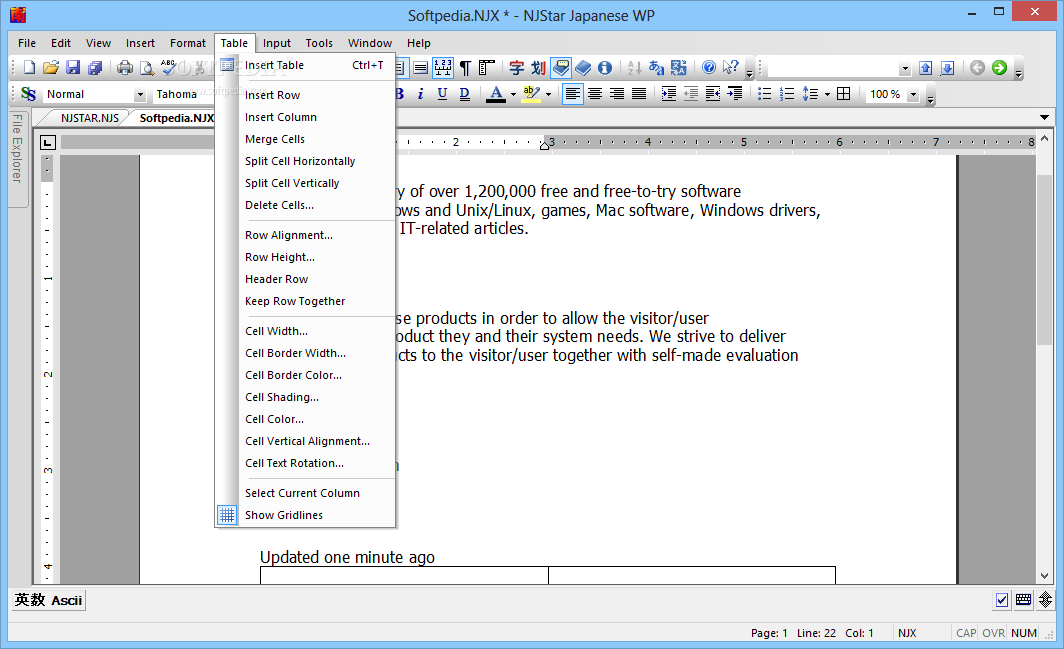
Task: Toggle the ruler display icon with numbers
Action: coord(442,67)
